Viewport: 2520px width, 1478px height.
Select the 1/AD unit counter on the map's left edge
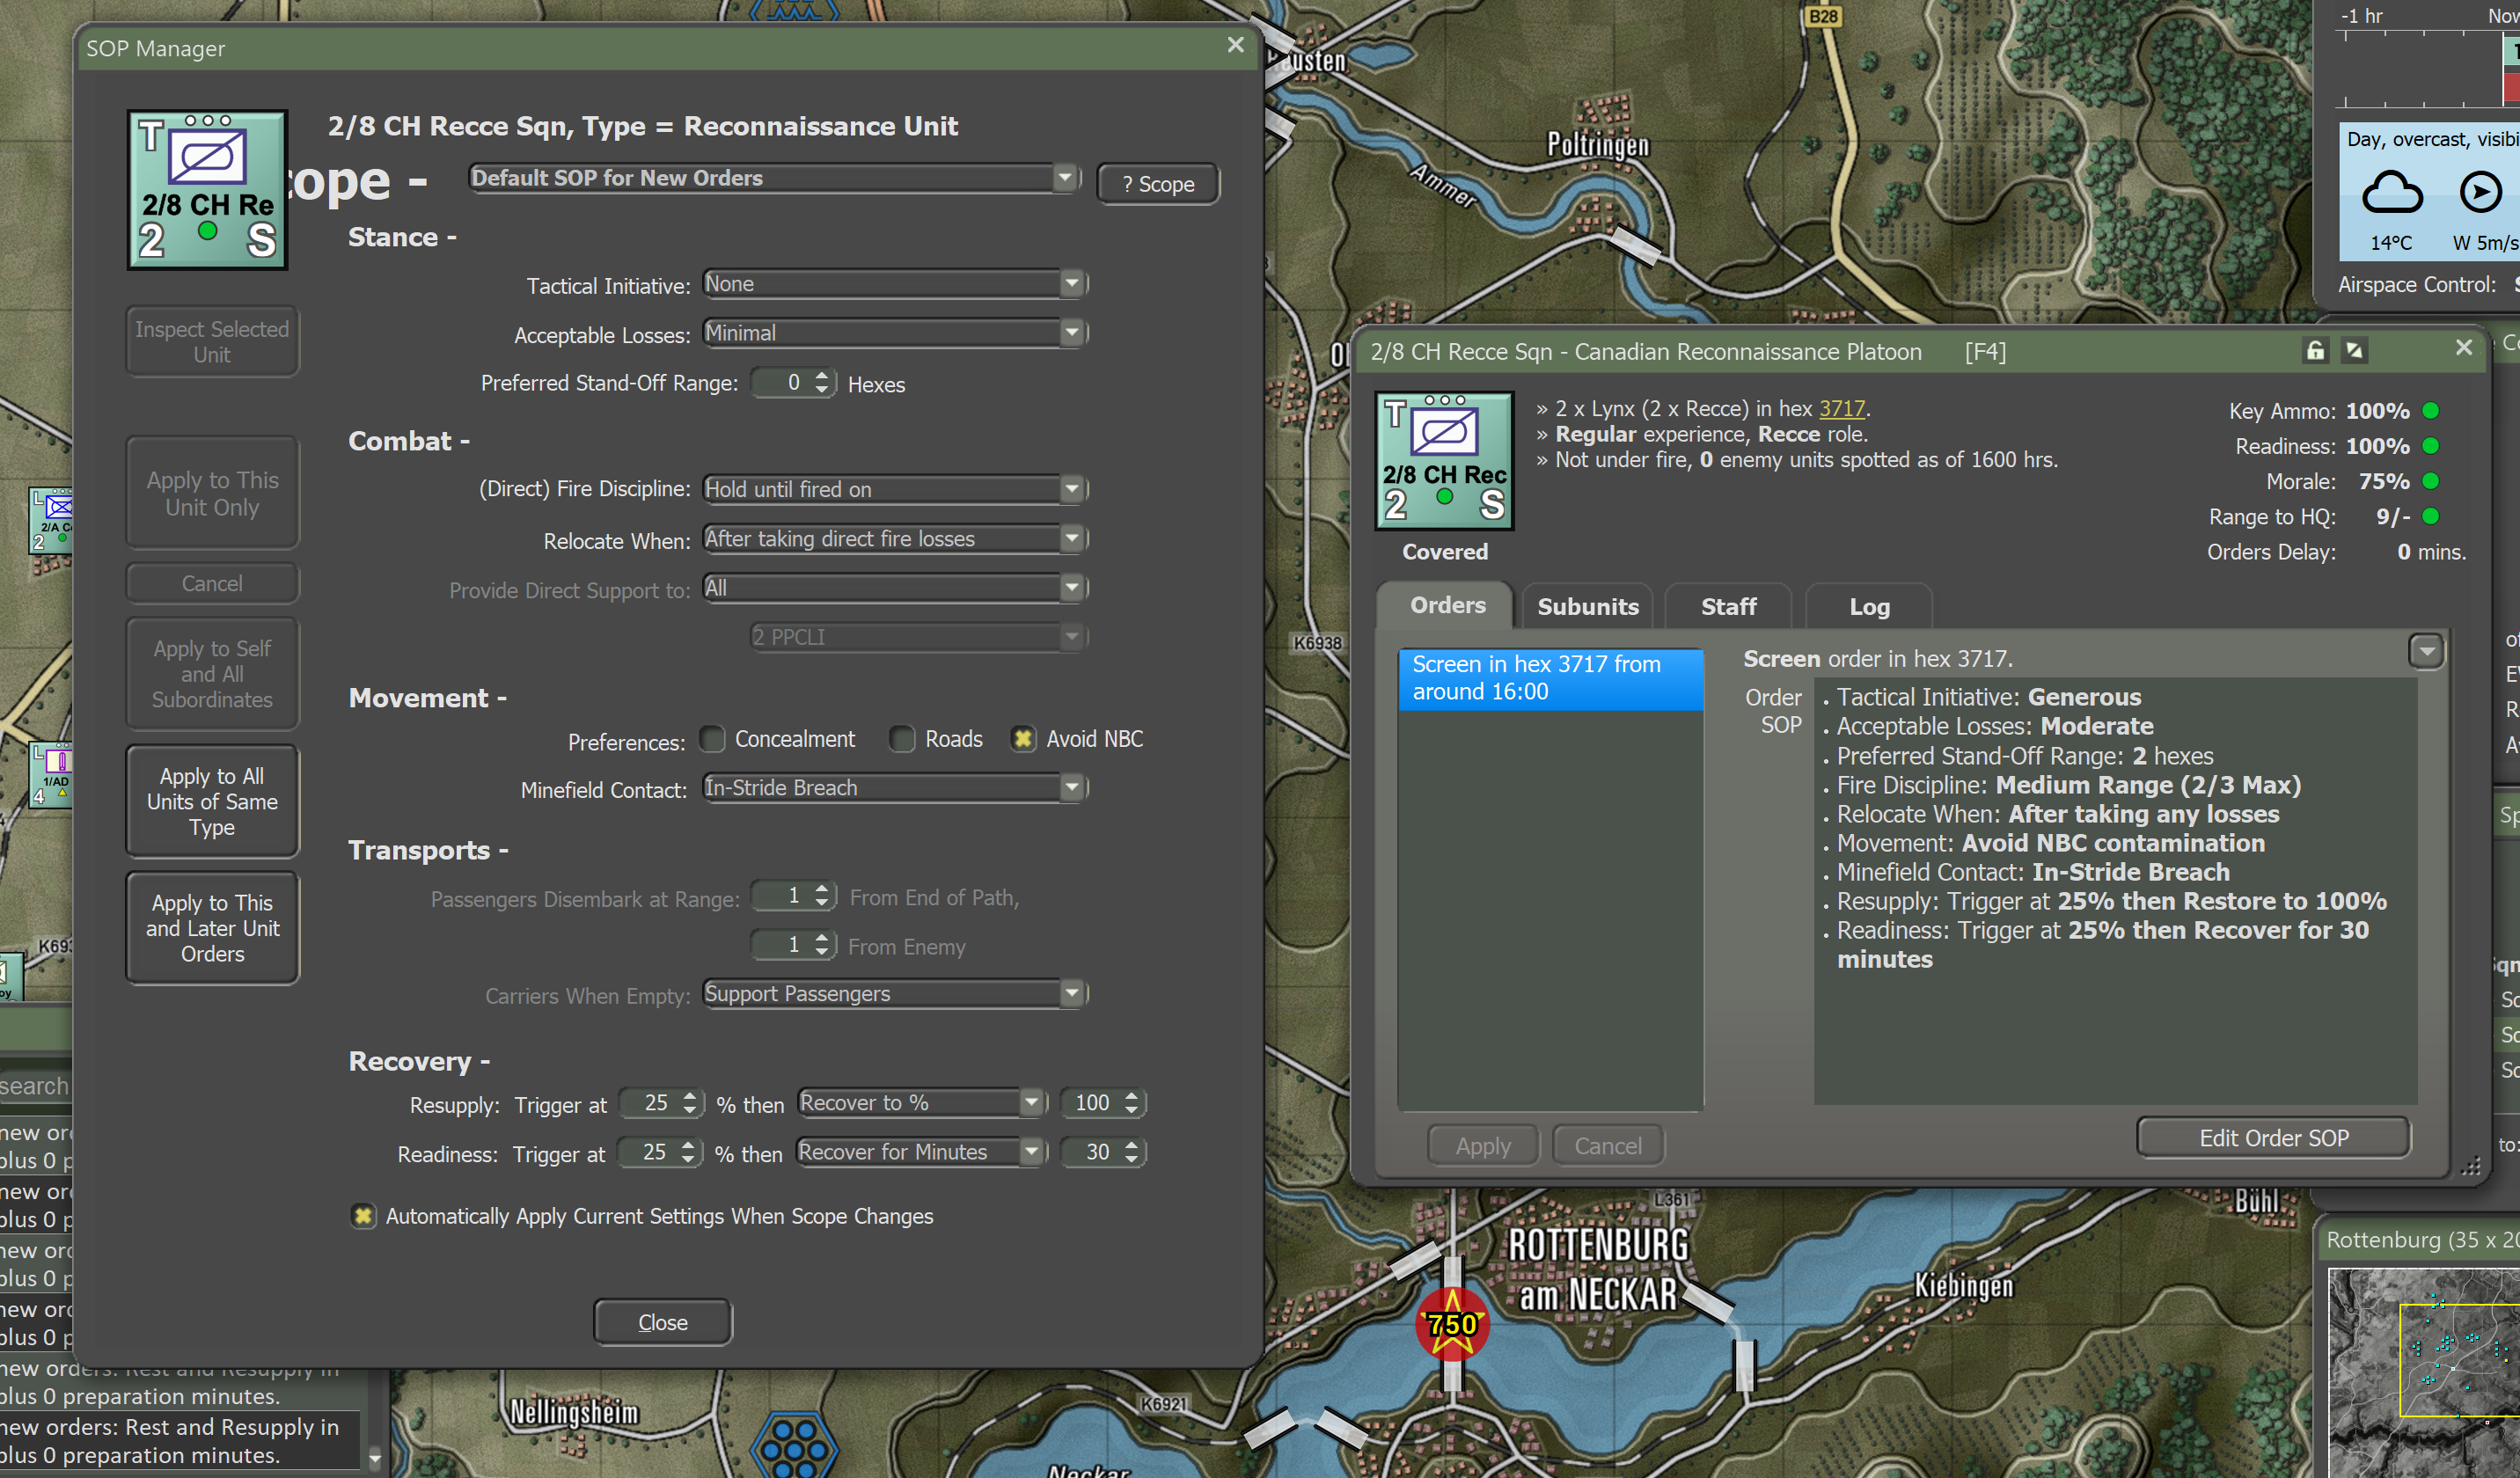51,774
